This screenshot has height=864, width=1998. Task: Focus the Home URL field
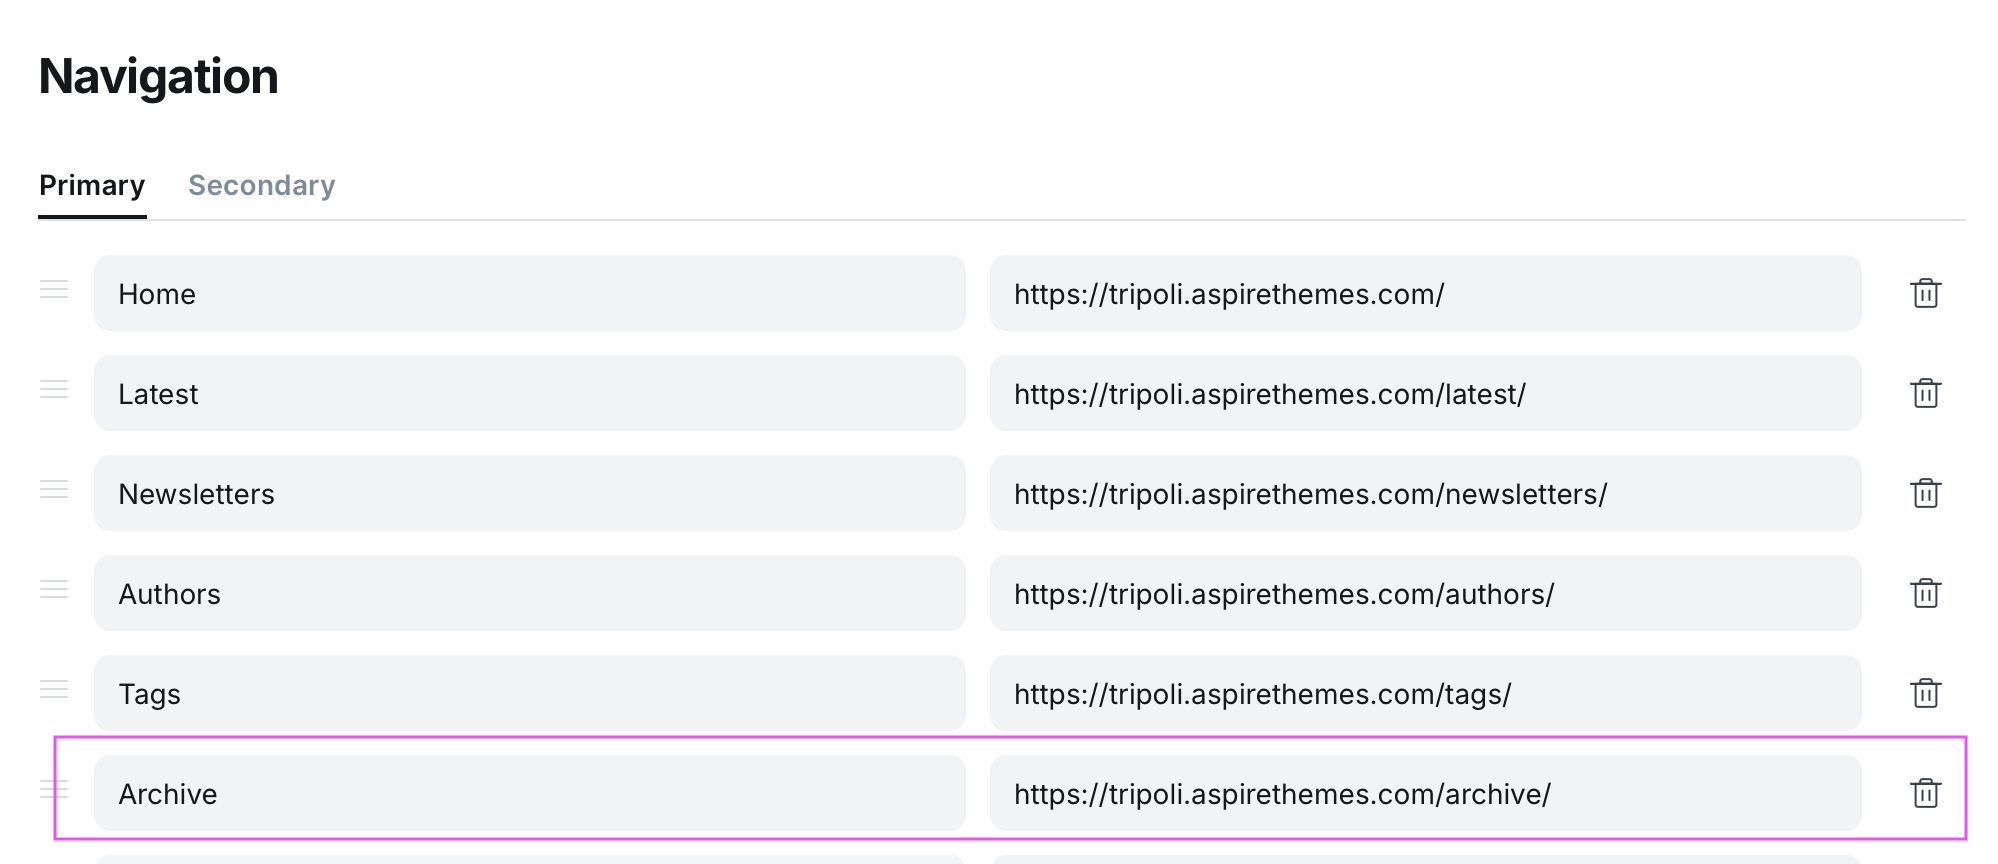click(x=1426, y=293)
